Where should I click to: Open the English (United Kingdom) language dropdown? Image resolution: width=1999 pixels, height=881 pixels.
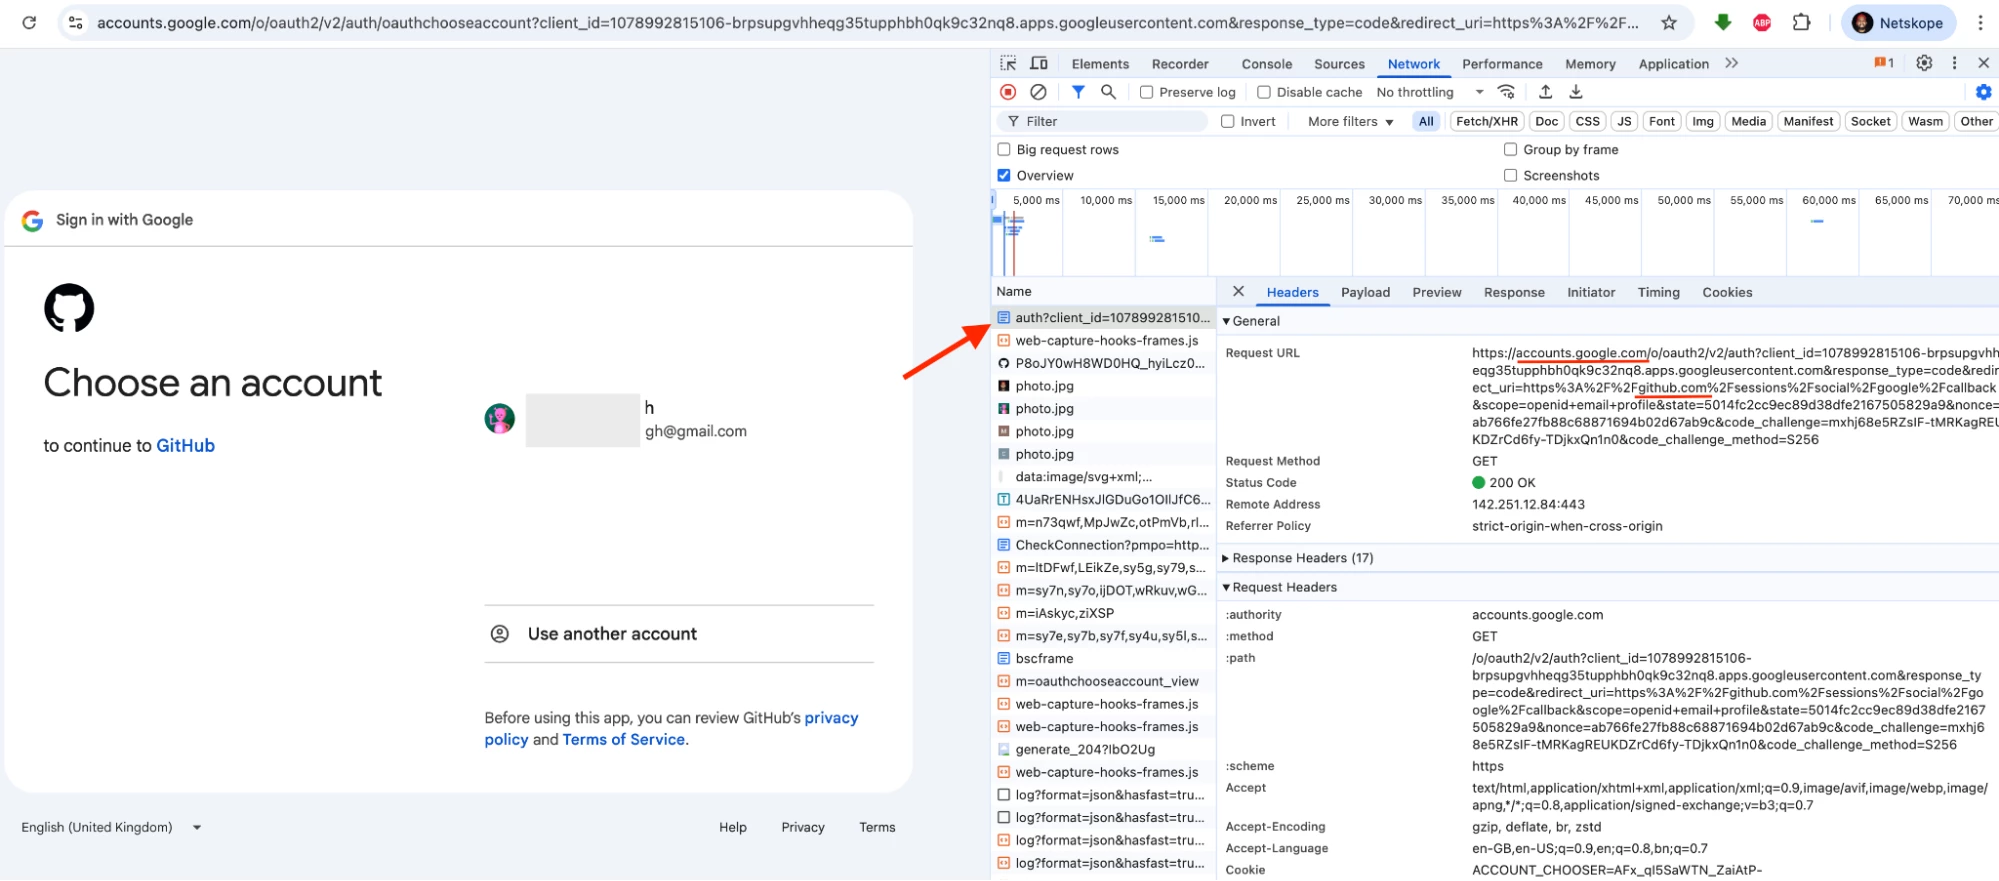click(111, 827)
